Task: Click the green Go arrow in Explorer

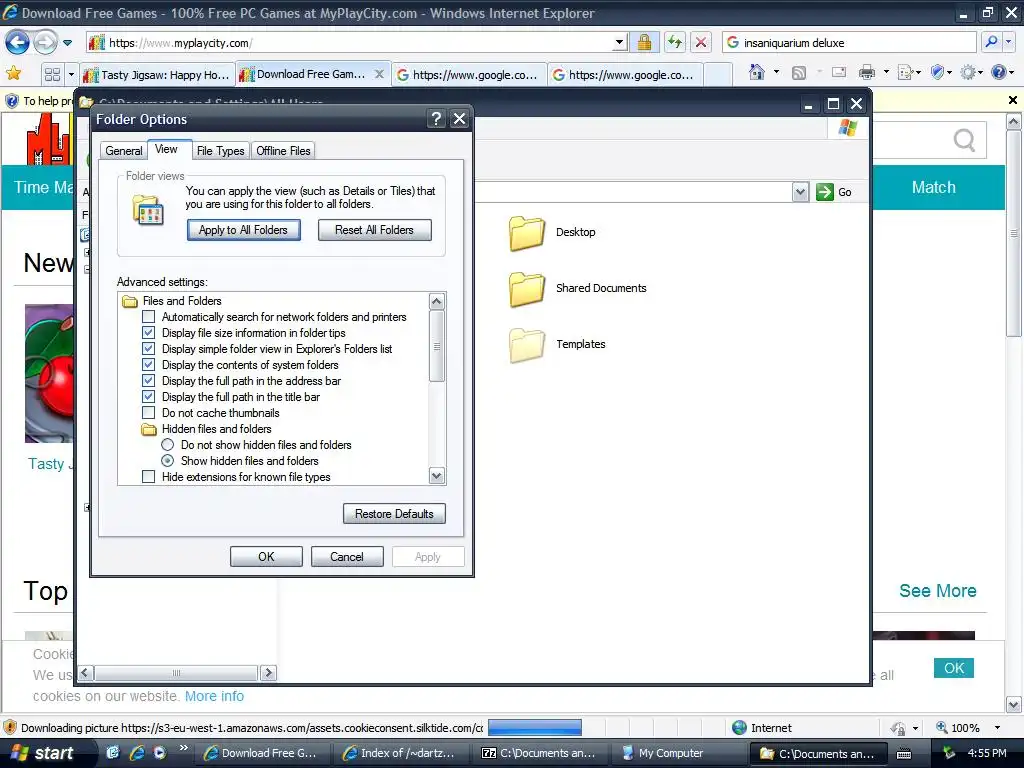Action: pos(825,192)
